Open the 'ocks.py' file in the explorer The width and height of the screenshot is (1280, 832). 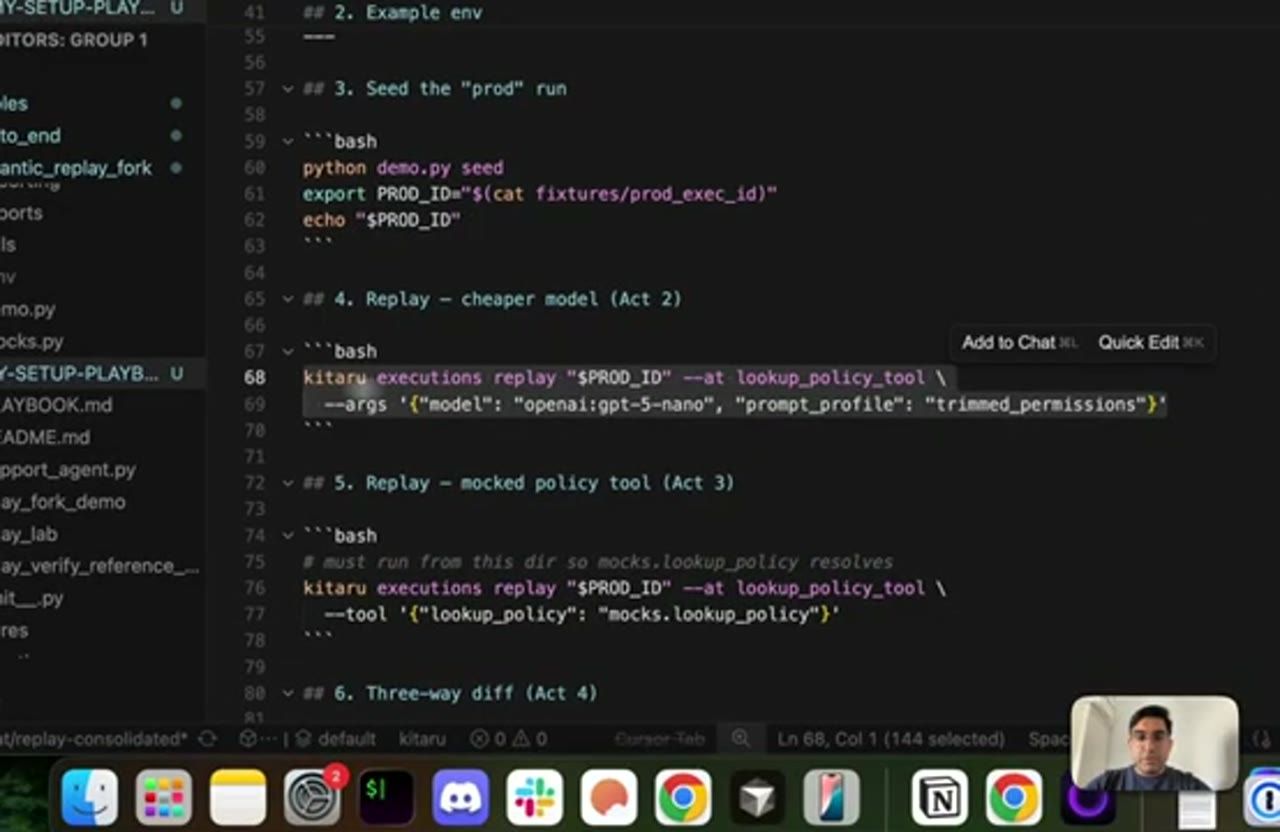(x=32, y=341)
